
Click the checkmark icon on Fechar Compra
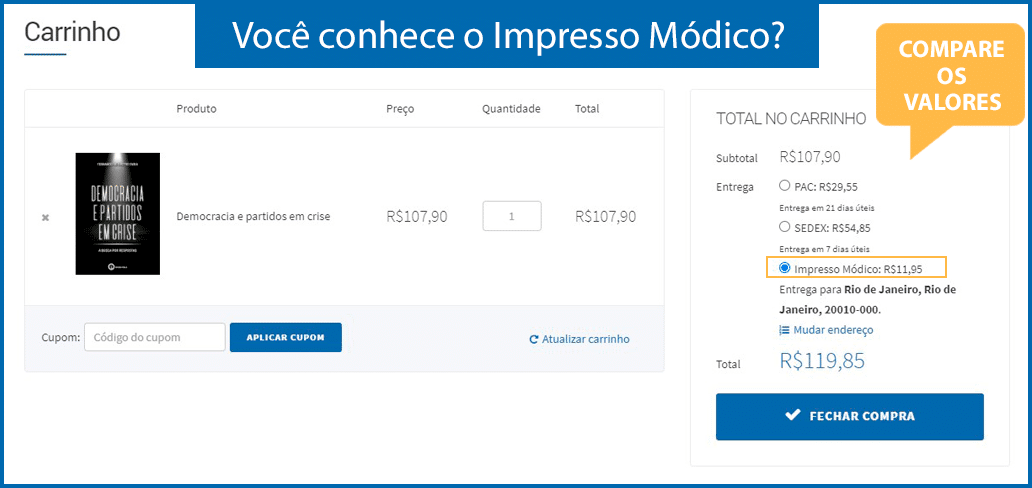pos(793,416)
